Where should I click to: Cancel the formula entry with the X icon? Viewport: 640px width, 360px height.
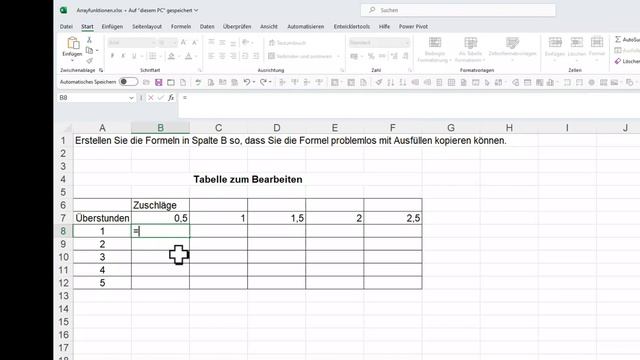(x=151, y=98)
